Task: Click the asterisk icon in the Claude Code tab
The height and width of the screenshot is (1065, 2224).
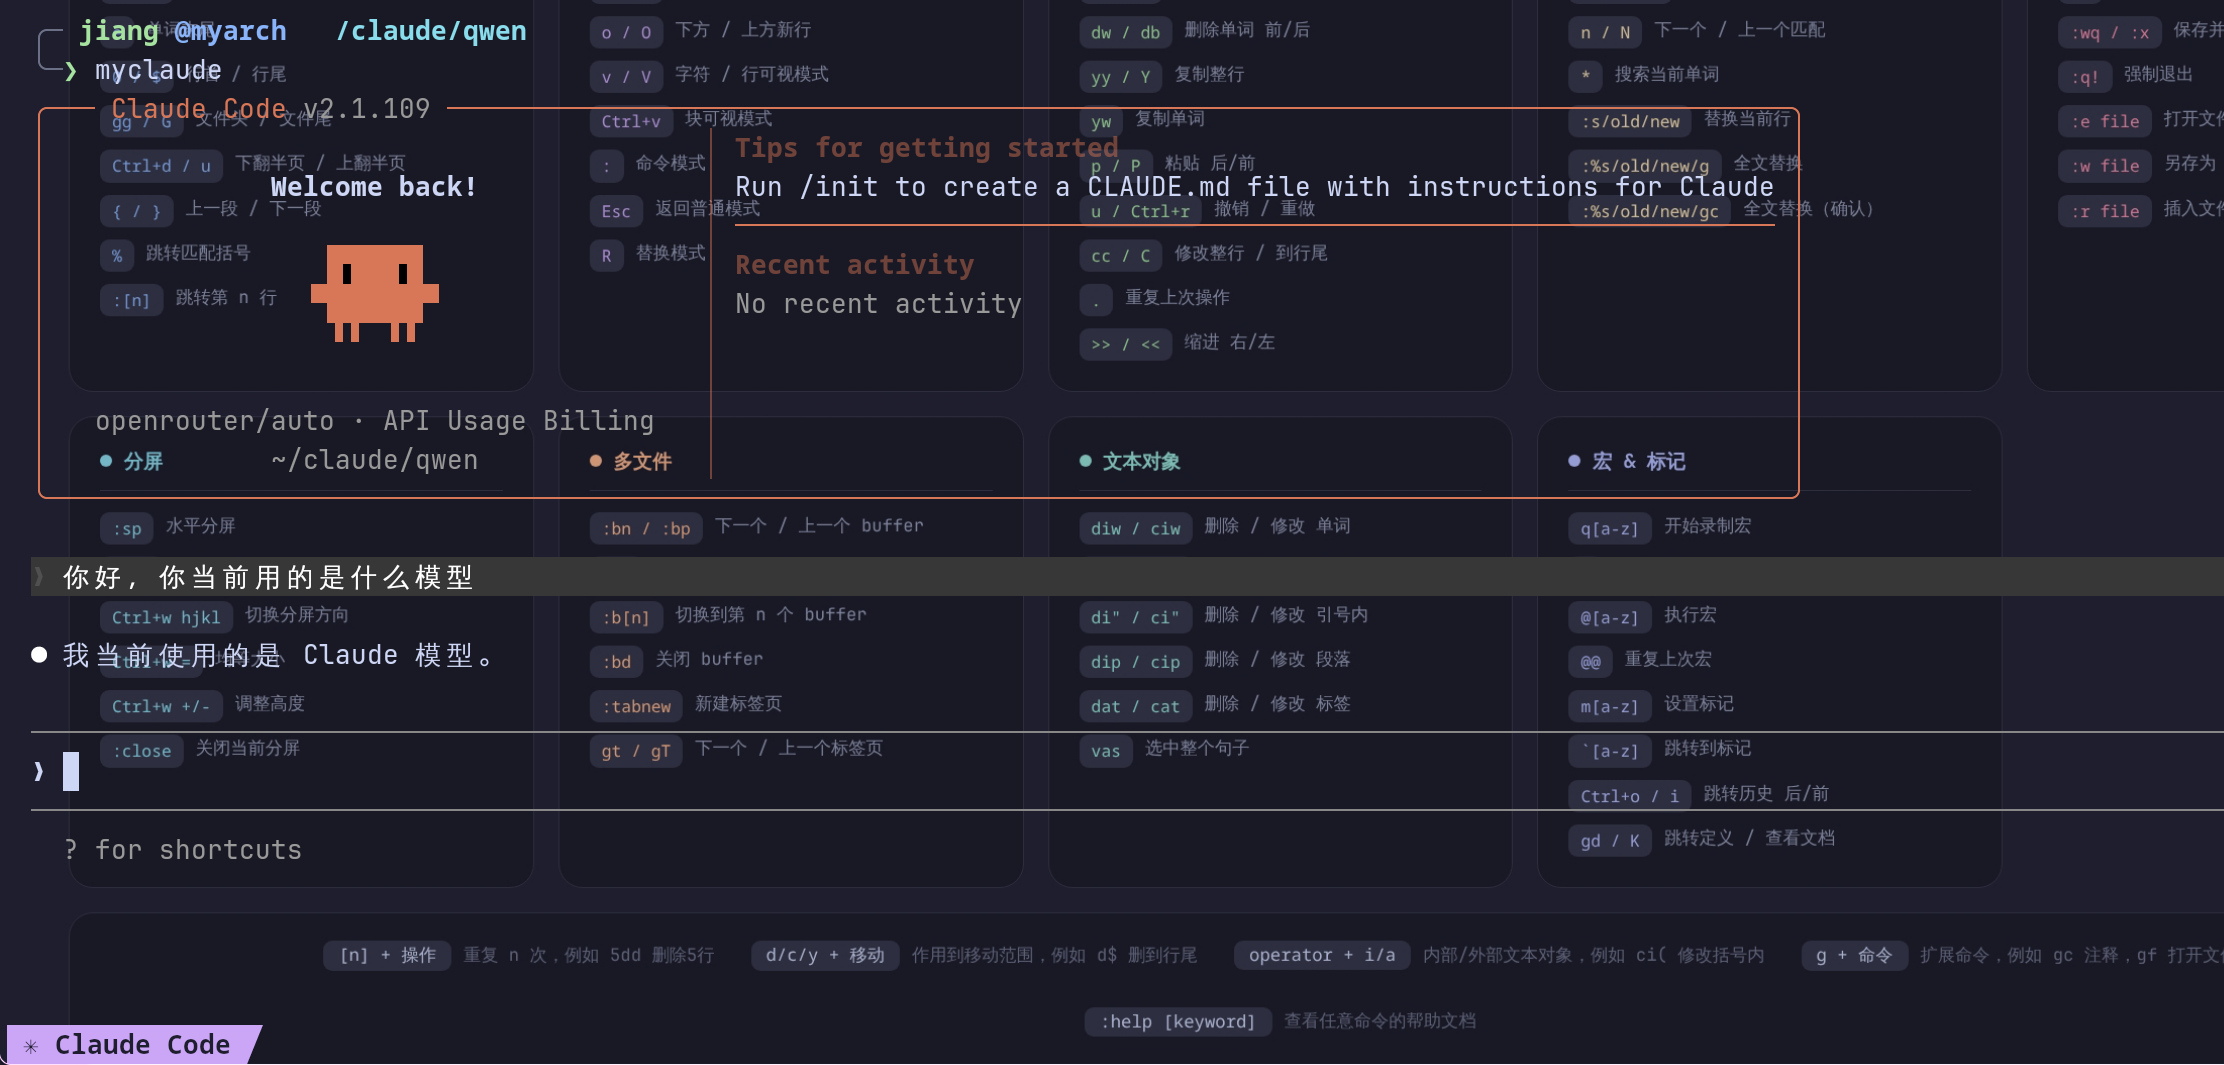Action: [x=31, y=1046]
